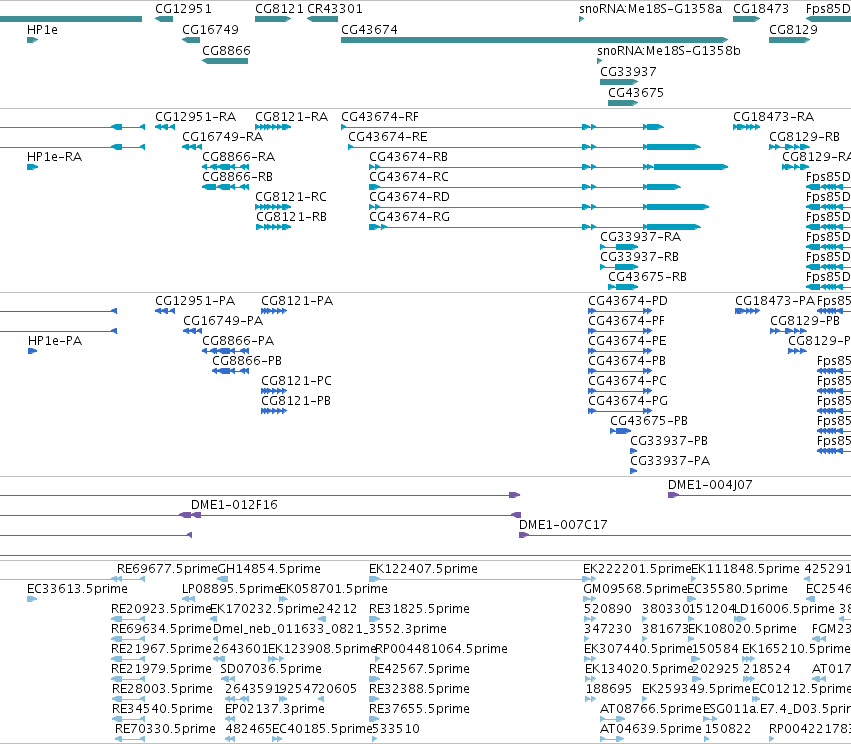Select the CG8866 gene bar
Viewport: 851px width, 744px height.
(x=225, y=61)
